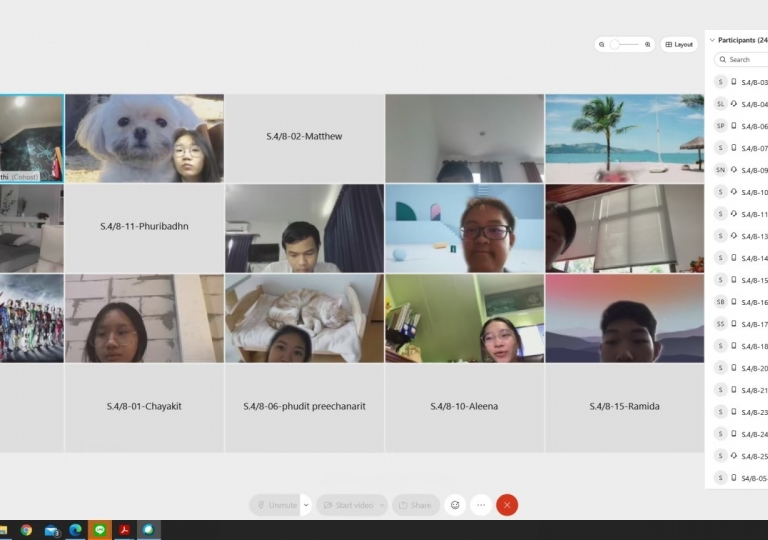Toggle Unmute microphone
Viewport: 768px width, 540px height.
tap(277, 505)
